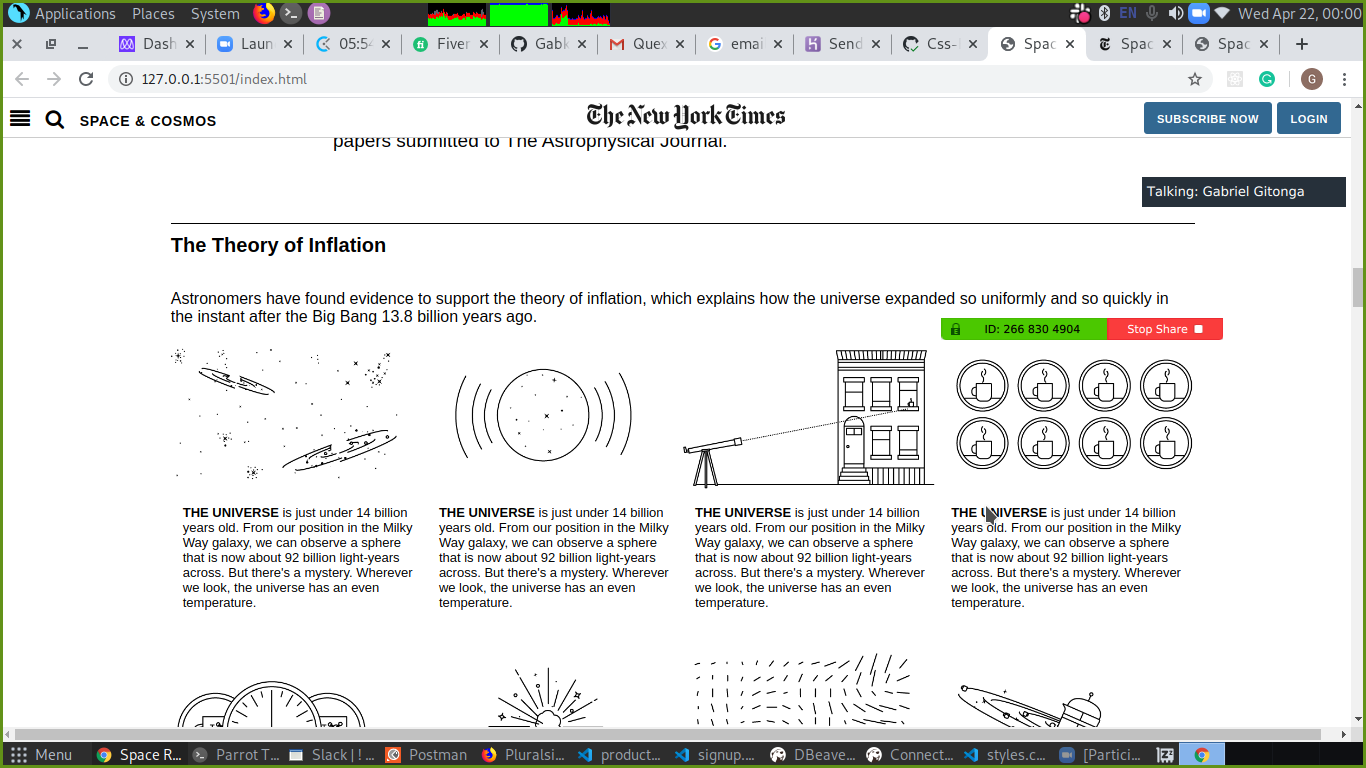
Task: Switch to DBeaver in the taskbar
Action: 813,755
